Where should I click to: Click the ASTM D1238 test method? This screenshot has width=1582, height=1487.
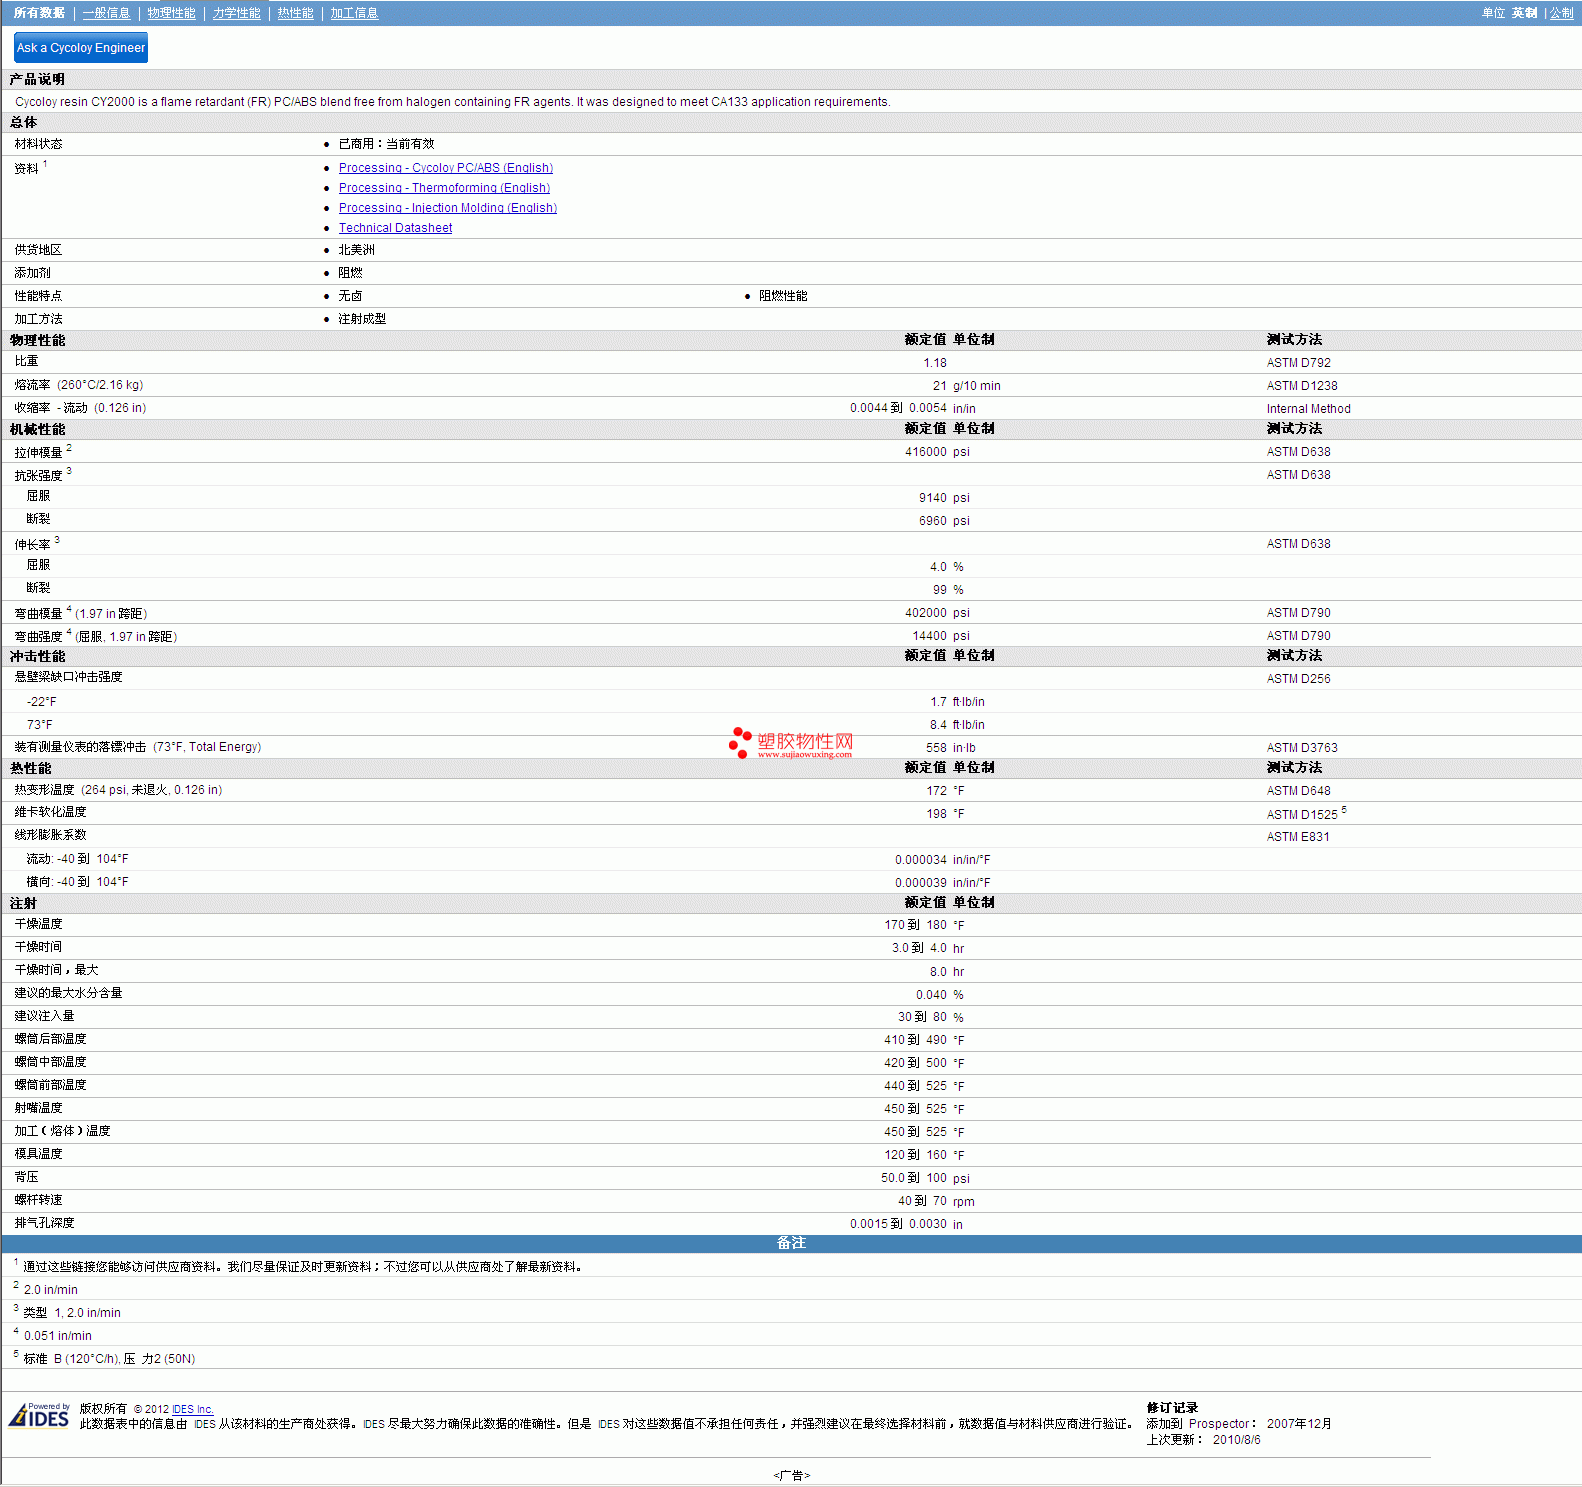click(x=1302, y=386)
